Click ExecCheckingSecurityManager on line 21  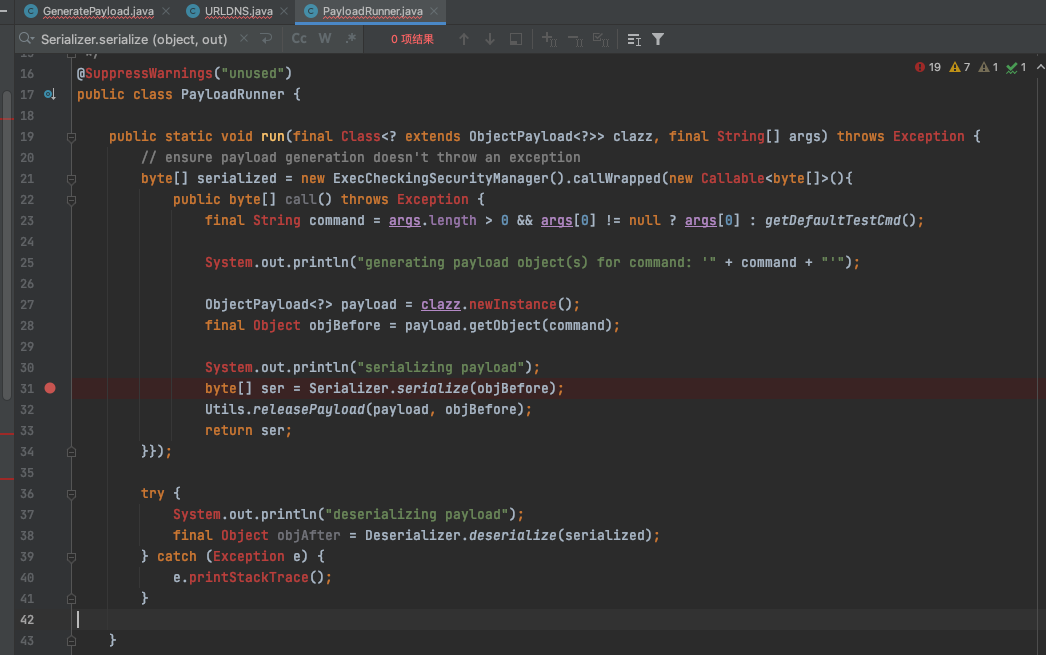tap(441, 179)
